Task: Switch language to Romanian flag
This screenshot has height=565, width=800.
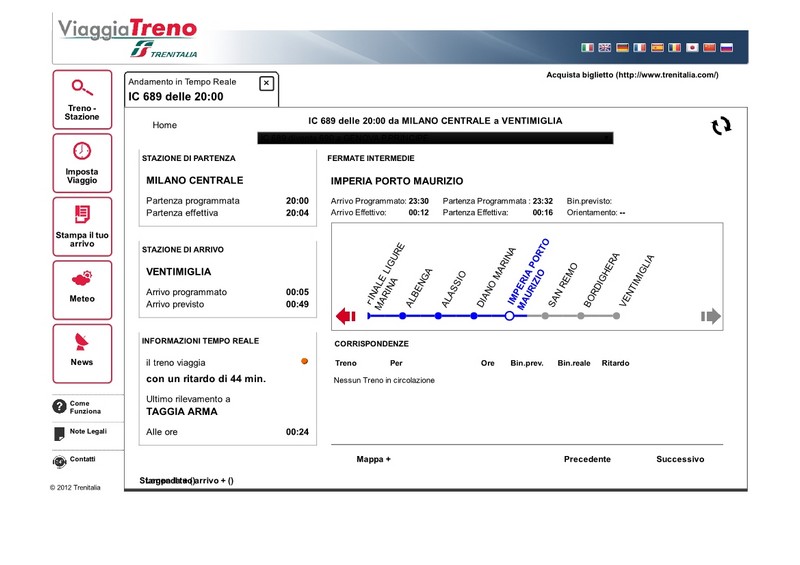Action: (x=674, y=47)
